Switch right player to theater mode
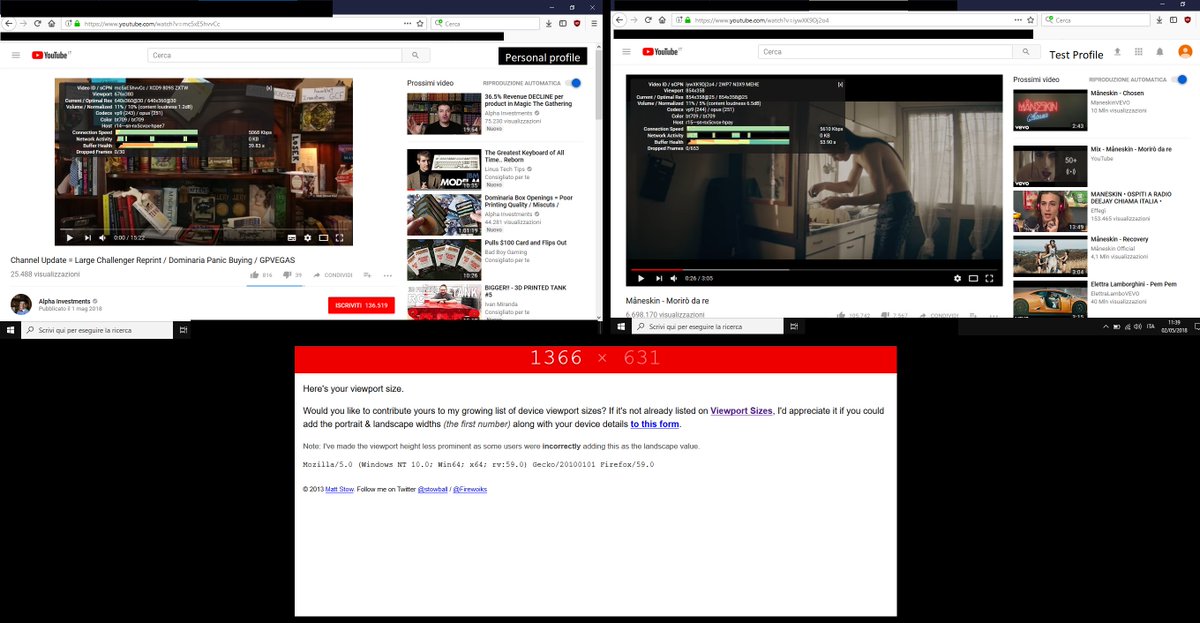Screen dimensions: 1200x623 [x=974, y=278]
